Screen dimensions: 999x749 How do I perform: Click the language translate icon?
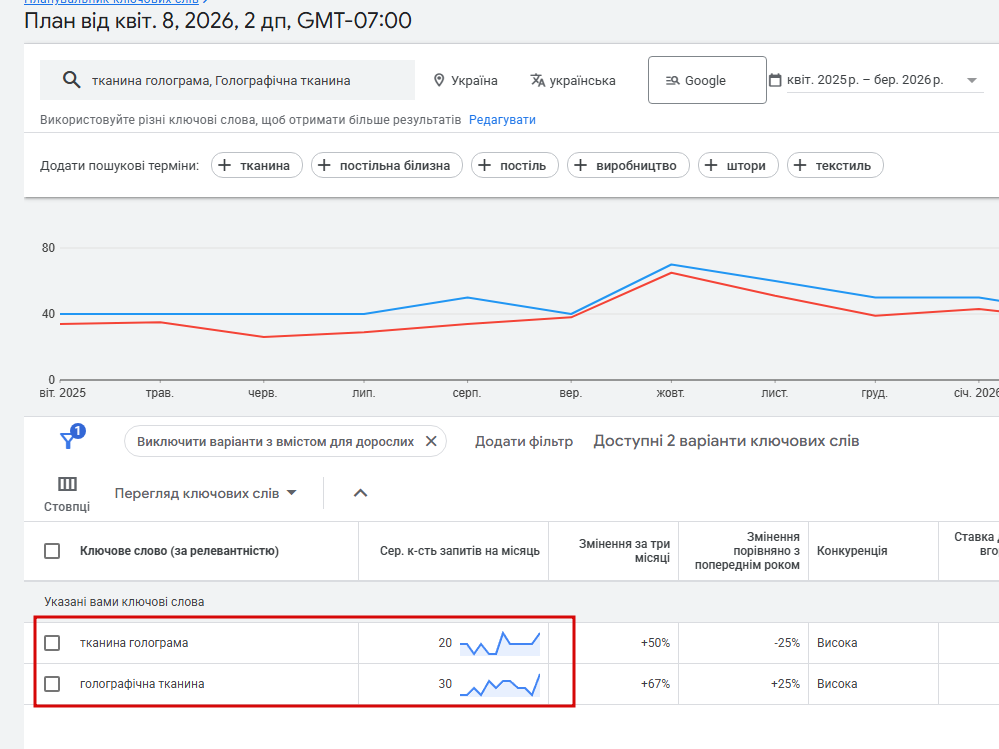click(538, 81)
